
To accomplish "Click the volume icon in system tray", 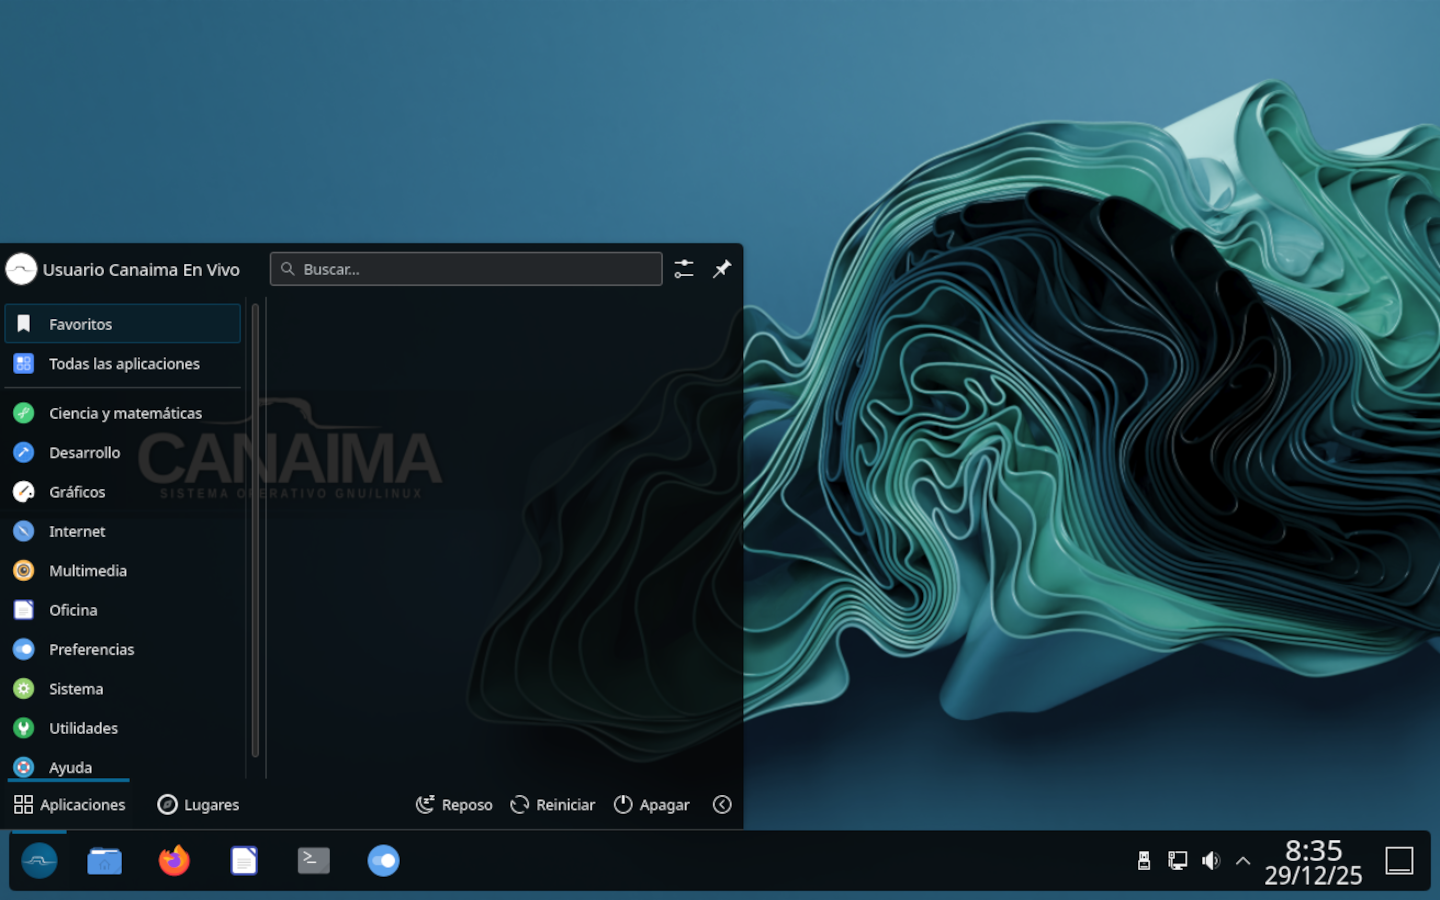I will 1210,860.
